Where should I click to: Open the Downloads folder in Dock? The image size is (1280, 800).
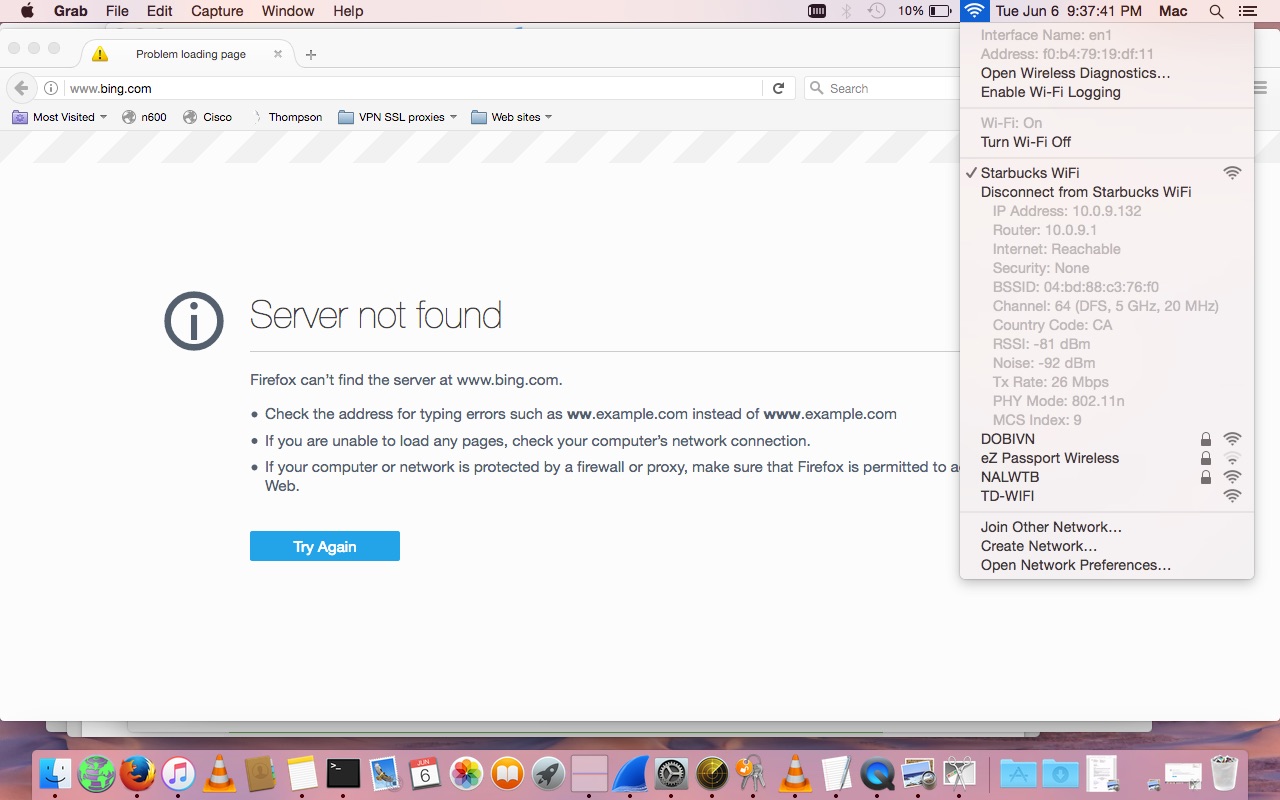click(1061, 773)
